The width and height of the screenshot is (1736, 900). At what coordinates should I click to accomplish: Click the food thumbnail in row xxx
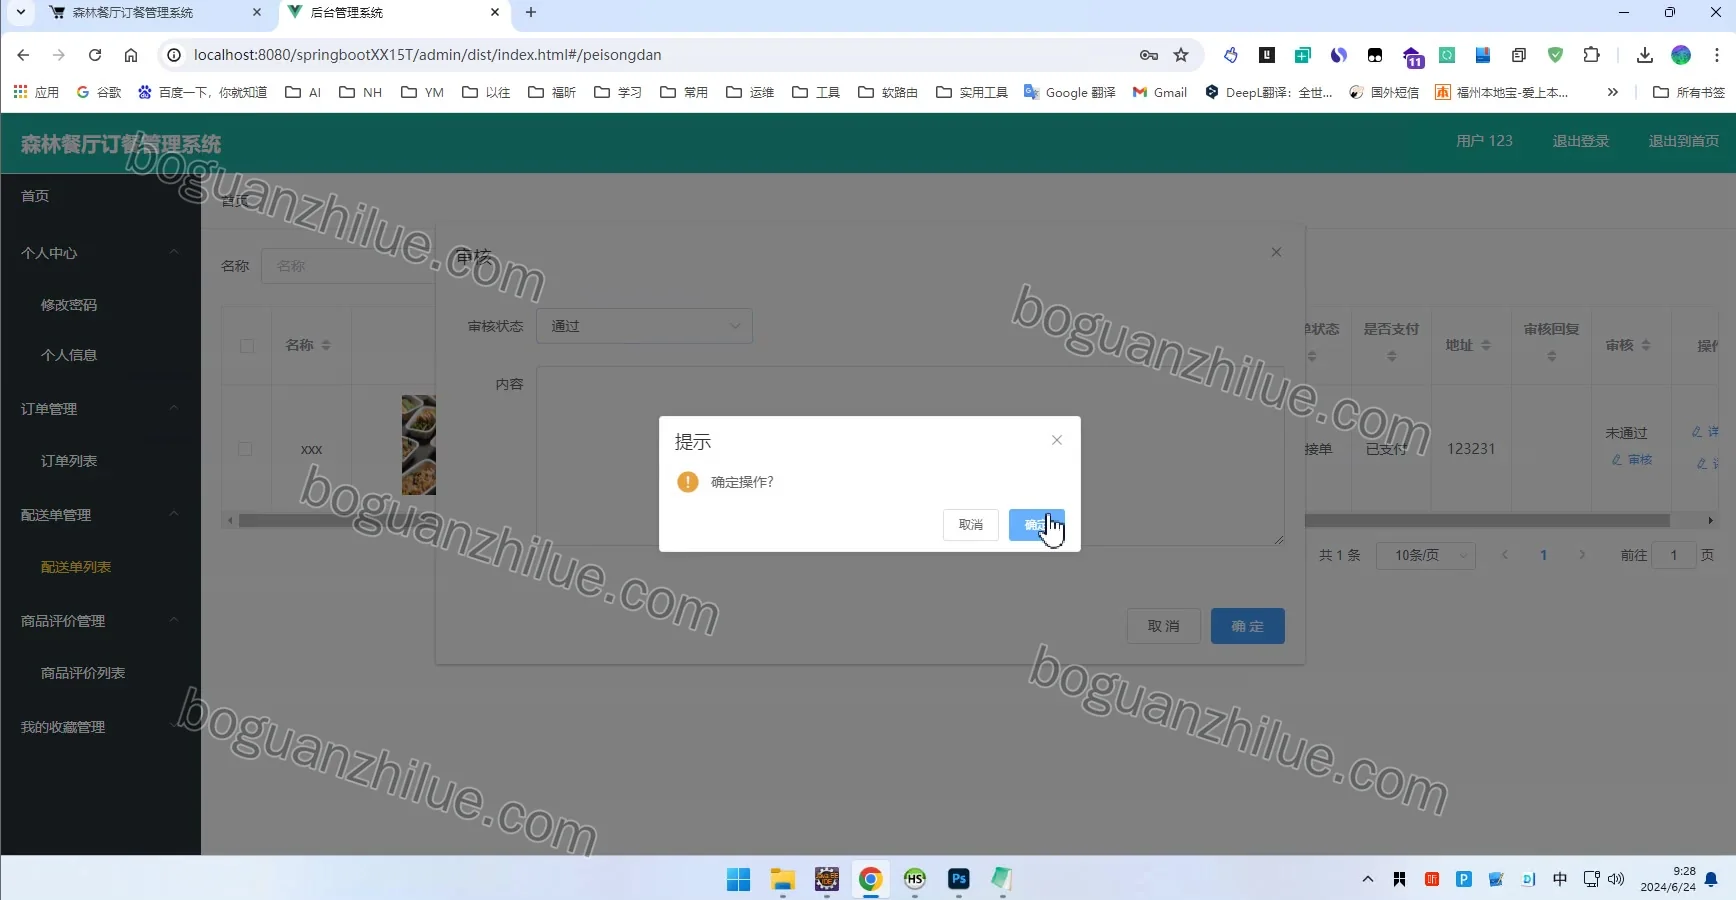(x=419, y=445)
